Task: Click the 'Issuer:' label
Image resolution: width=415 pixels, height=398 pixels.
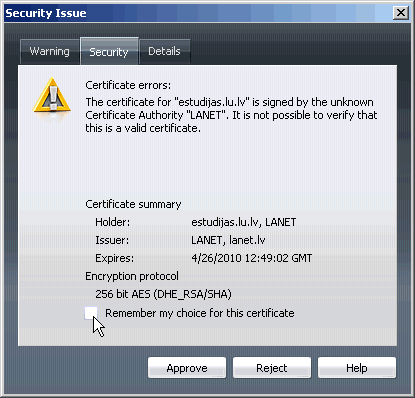Action: [x=112, y=240]
